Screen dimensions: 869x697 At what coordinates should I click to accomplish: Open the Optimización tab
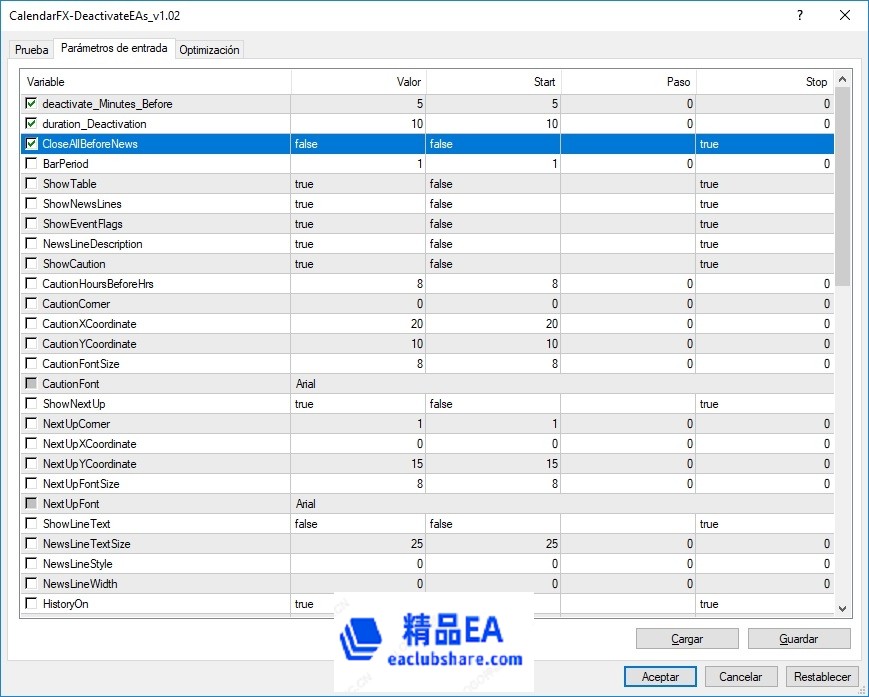click(209, 50)
